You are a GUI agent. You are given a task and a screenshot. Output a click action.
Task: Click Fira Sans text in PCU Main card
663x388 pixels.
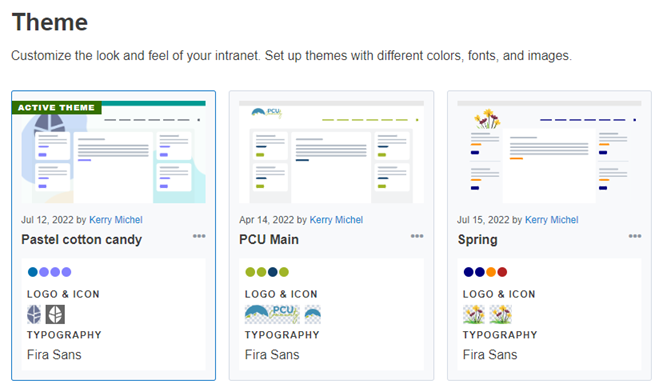(272, 355)
